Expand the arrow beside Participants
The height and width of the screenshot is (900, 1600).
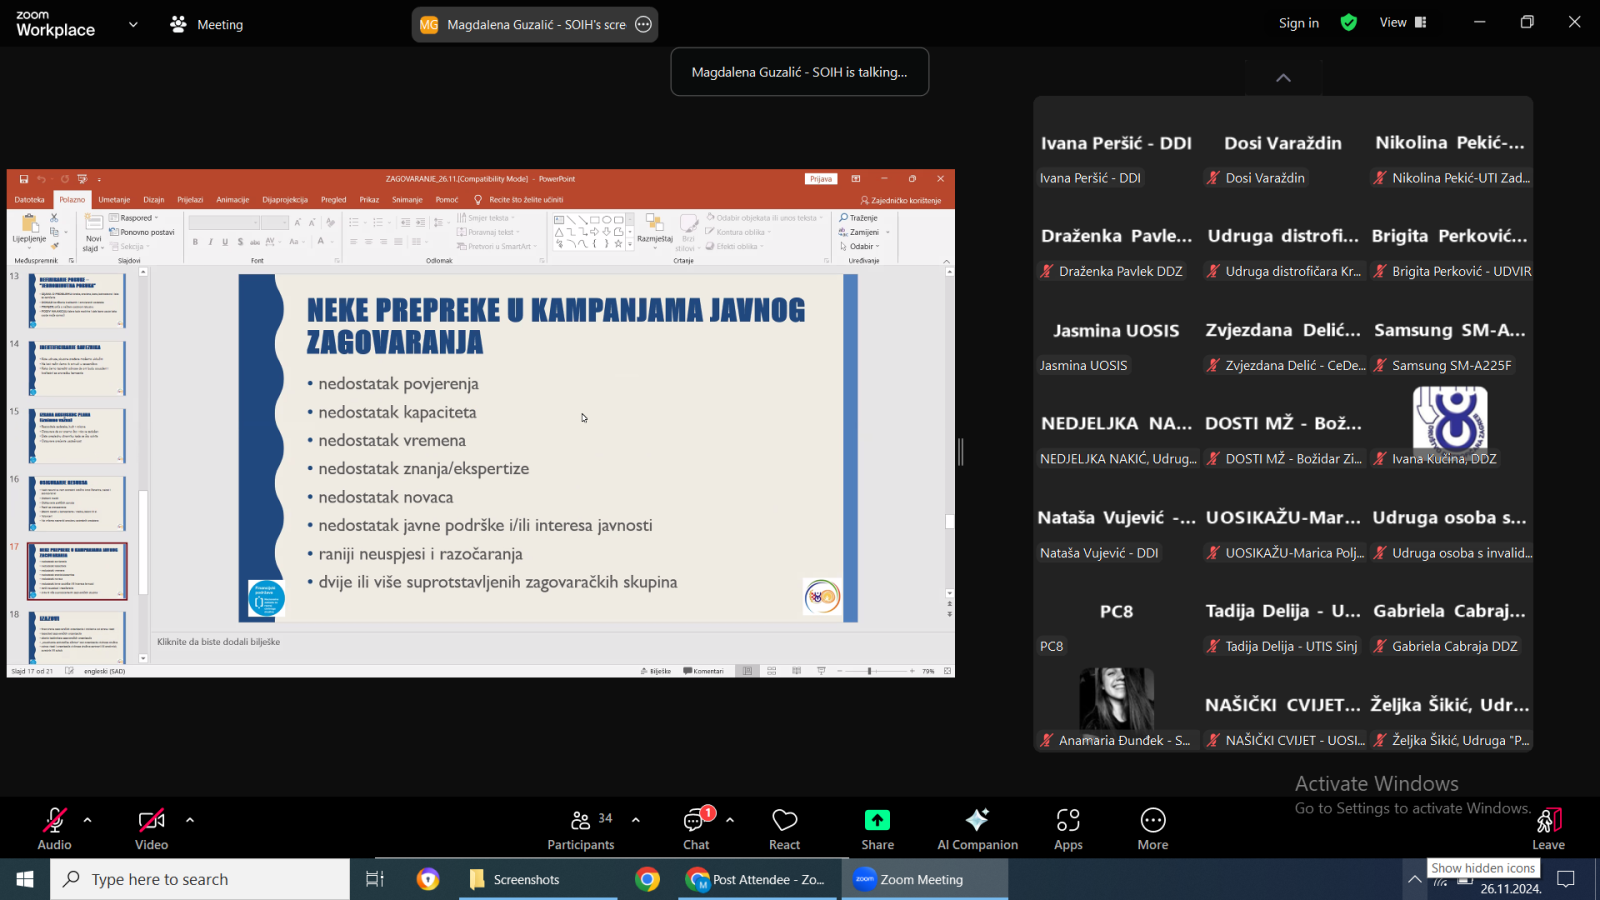[635, 820]
